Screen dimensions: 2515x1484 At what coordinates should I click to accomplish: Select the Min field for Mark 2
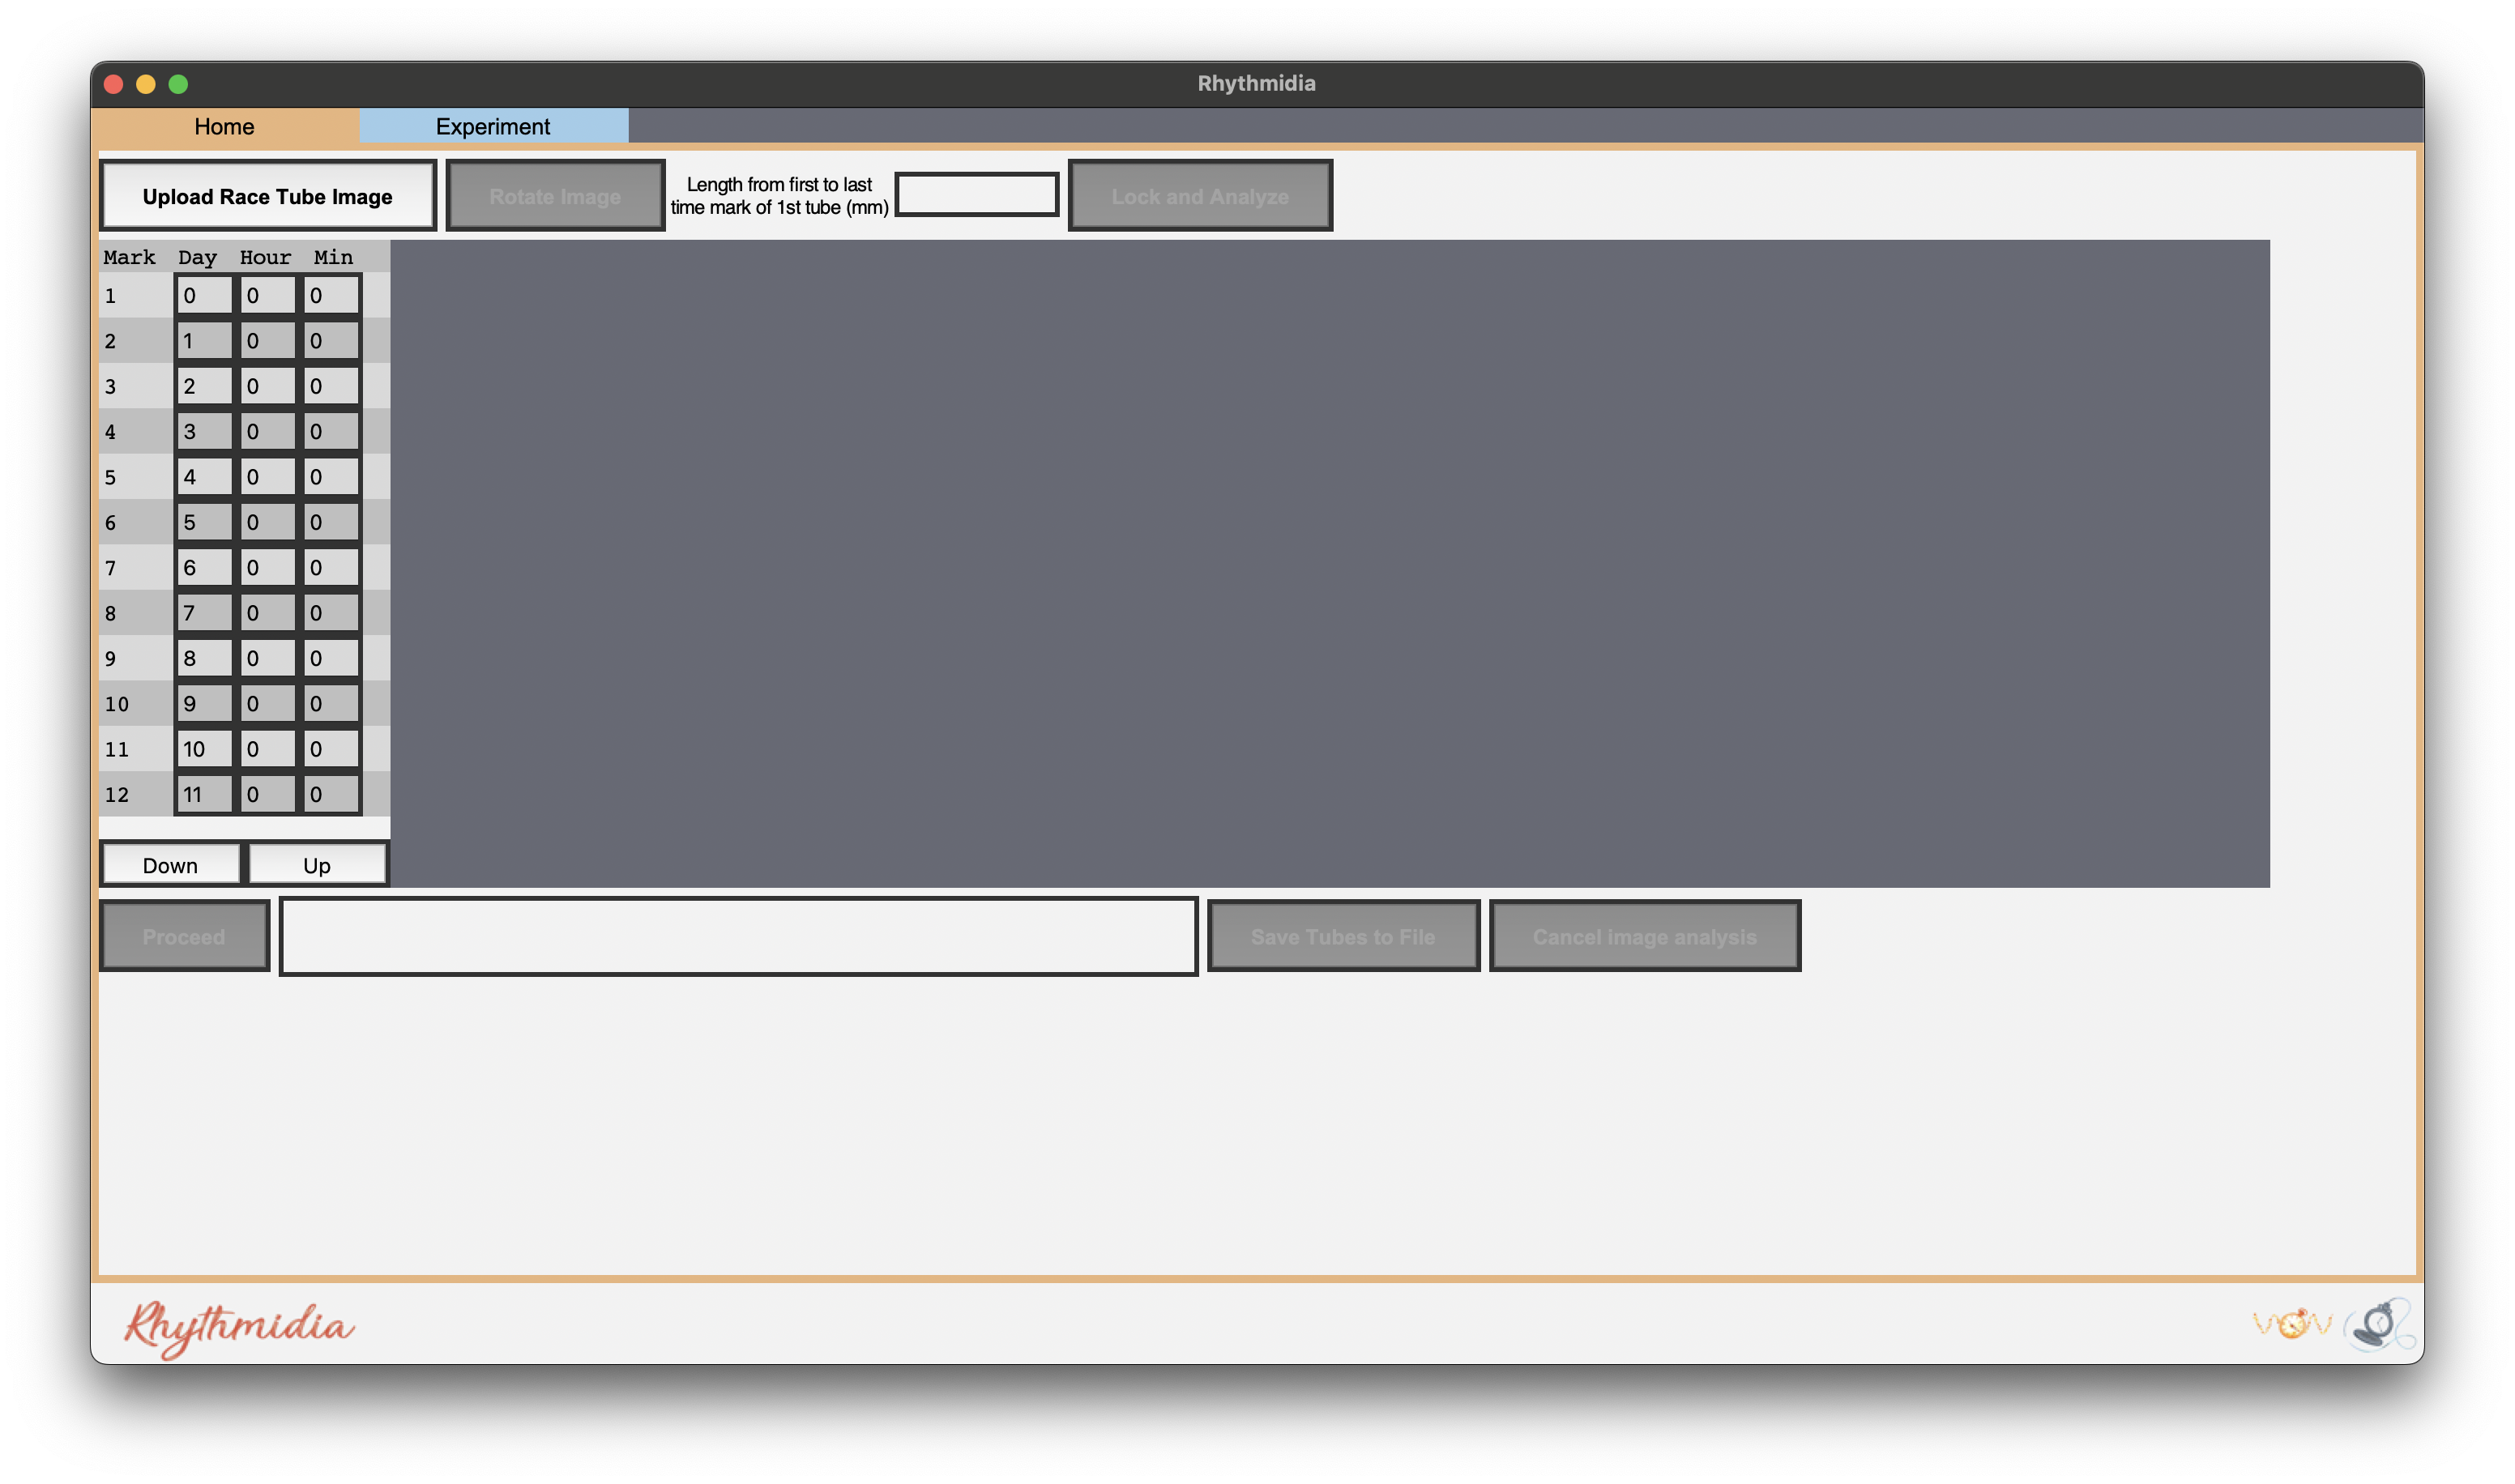(x=331, y=340)
